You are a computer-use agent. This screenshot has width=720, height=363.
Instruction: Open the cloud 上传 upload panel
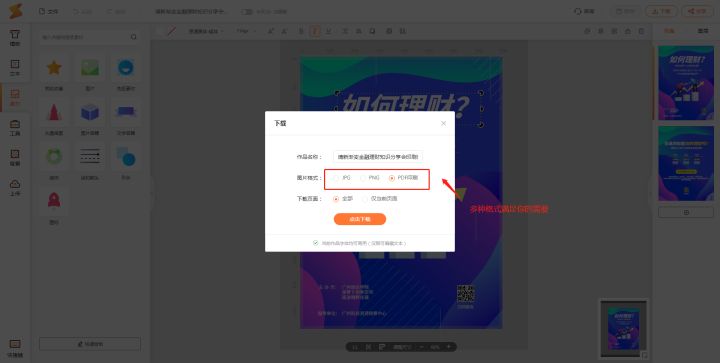click(15, 187)
